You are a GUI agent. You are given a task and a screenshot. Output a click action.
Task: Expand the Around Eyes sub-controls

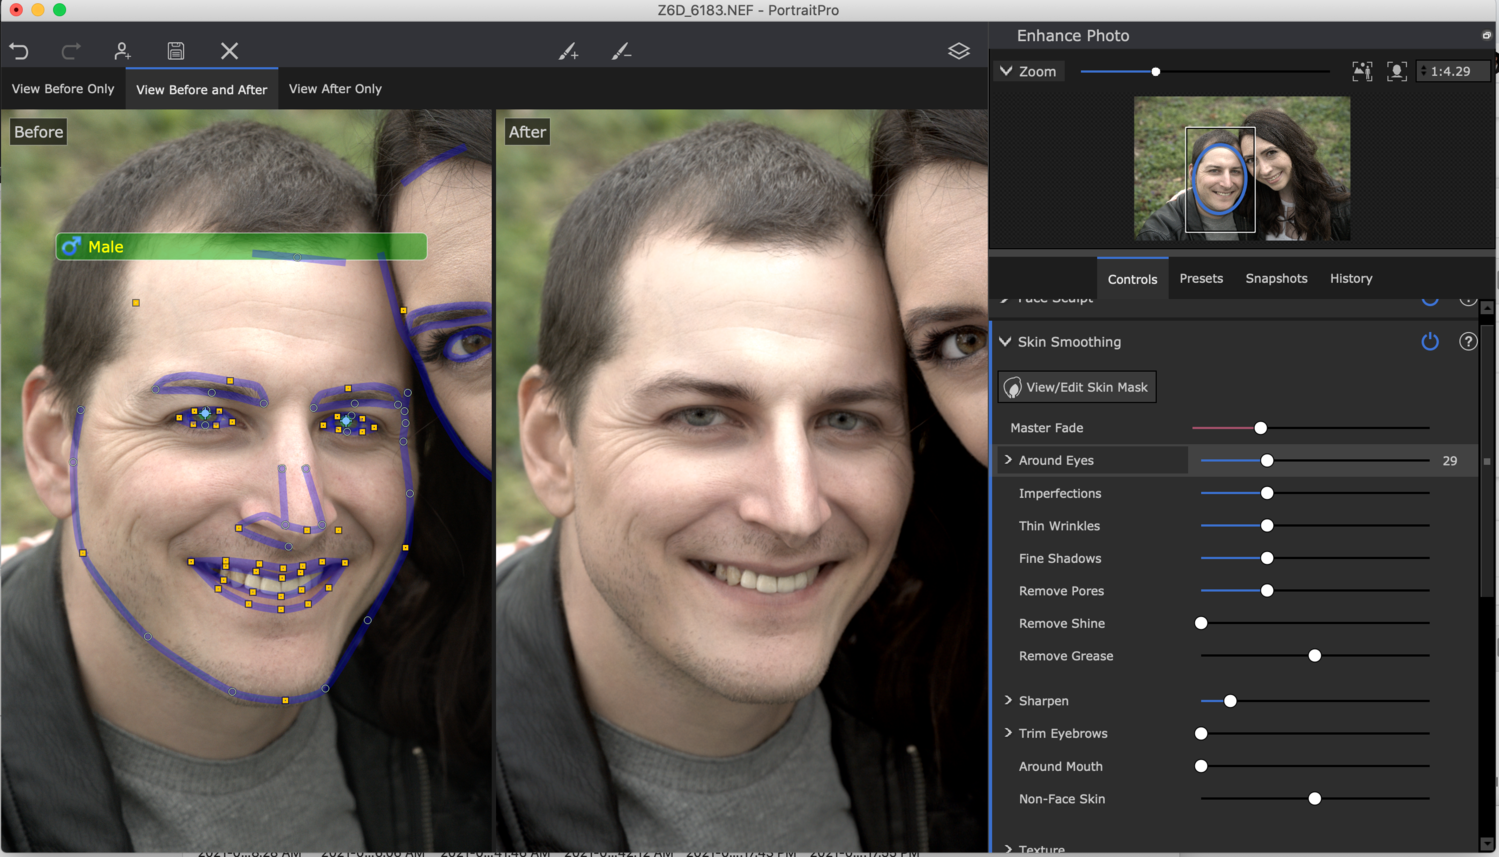pyautogui.click(x=1008, y=460)
